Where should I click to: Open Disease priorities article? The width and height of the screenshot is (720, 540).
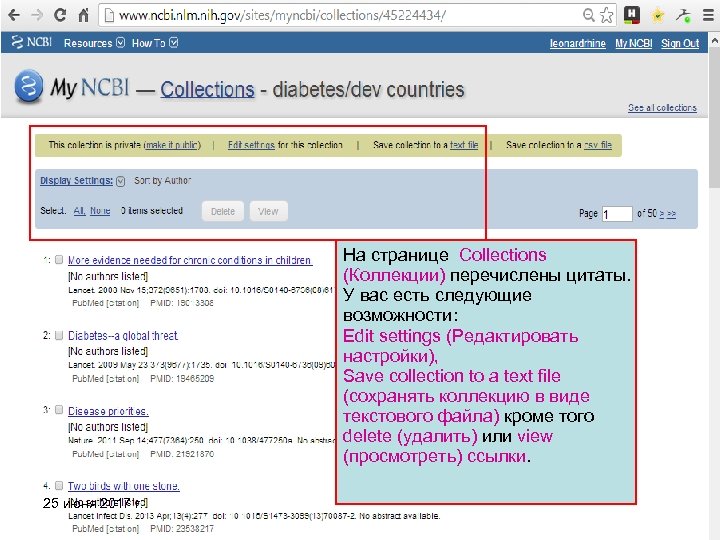(108, 411)
